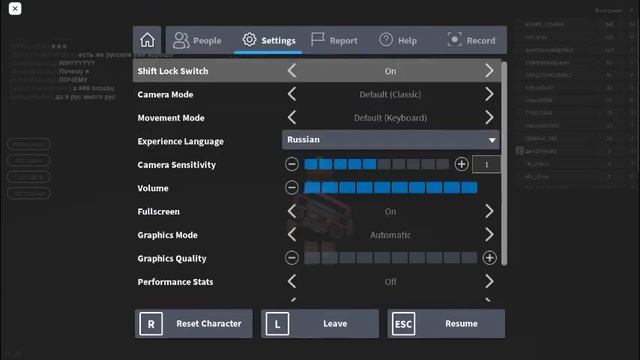Click the settings list vertical scrollbar
640x360 pixels.
coord(504,163)
